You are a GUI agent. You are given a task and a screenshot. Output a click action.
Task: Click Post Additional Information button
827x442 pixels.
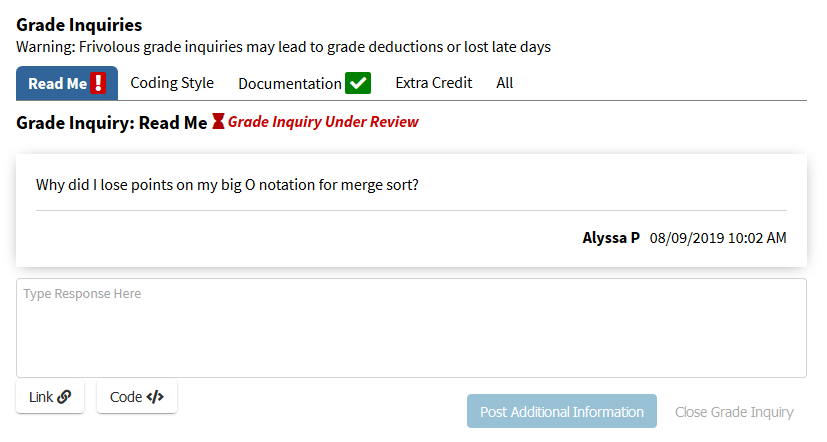[x=562, y=411]
